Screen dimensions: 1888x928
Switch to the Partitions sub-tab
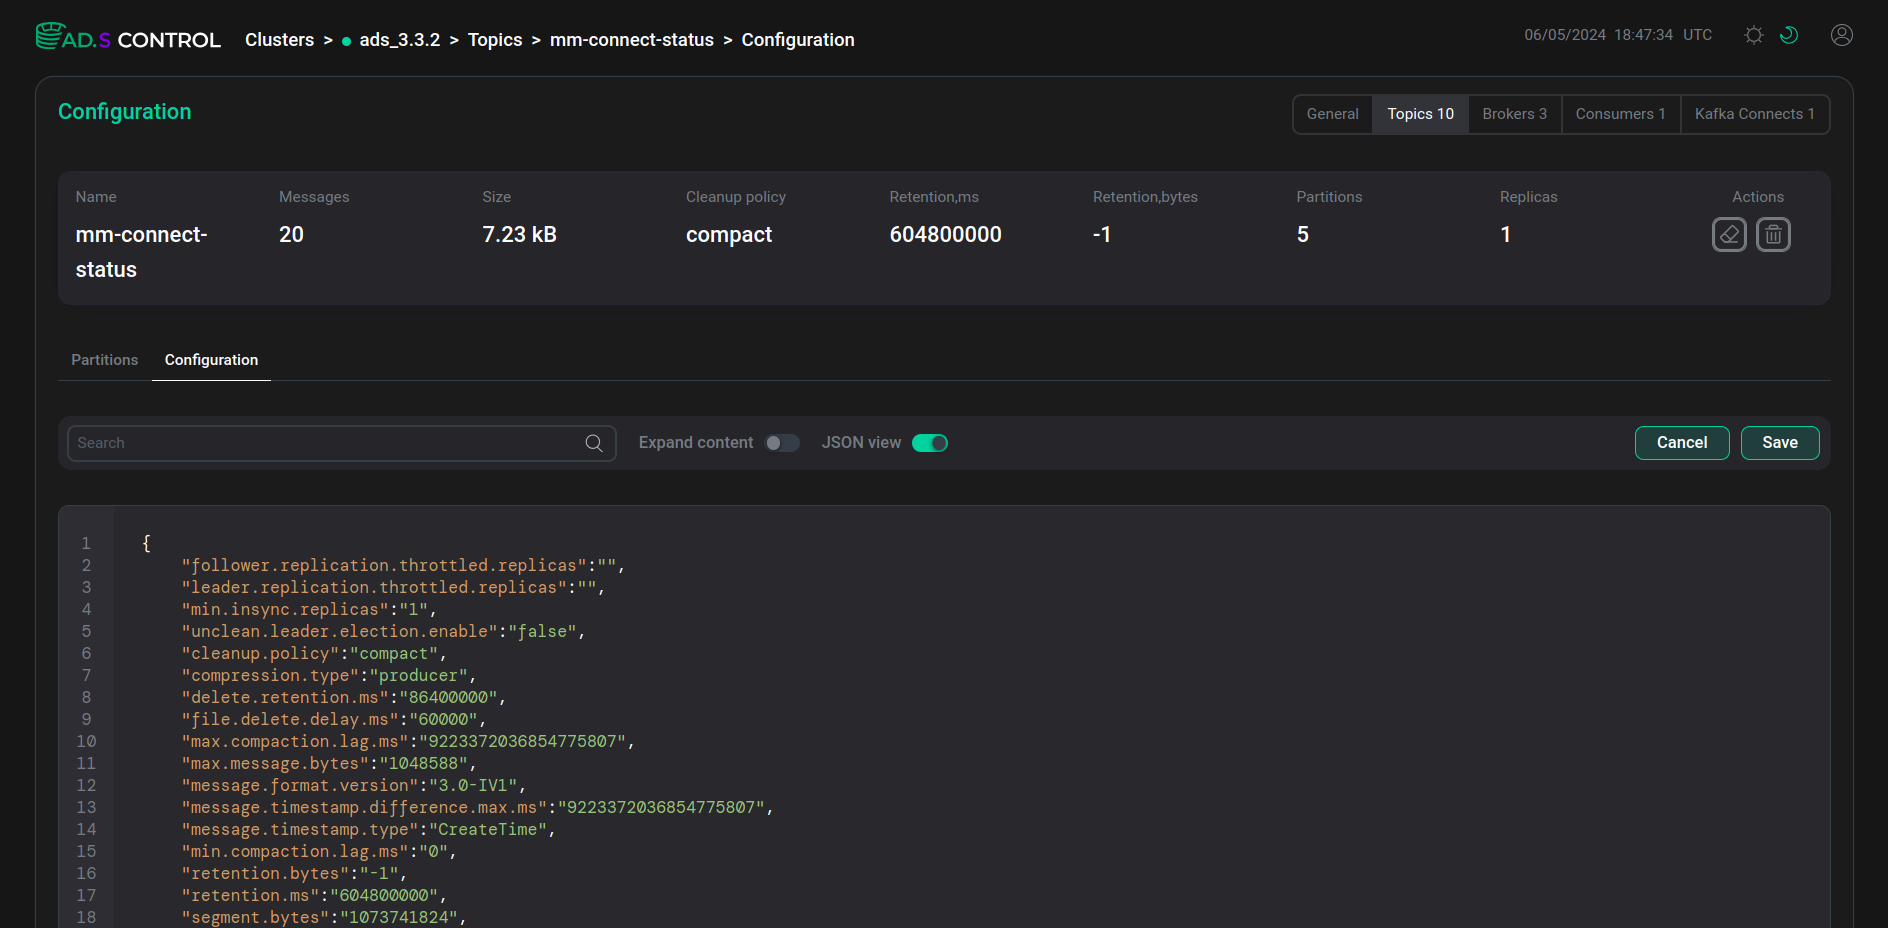(105, 360)
